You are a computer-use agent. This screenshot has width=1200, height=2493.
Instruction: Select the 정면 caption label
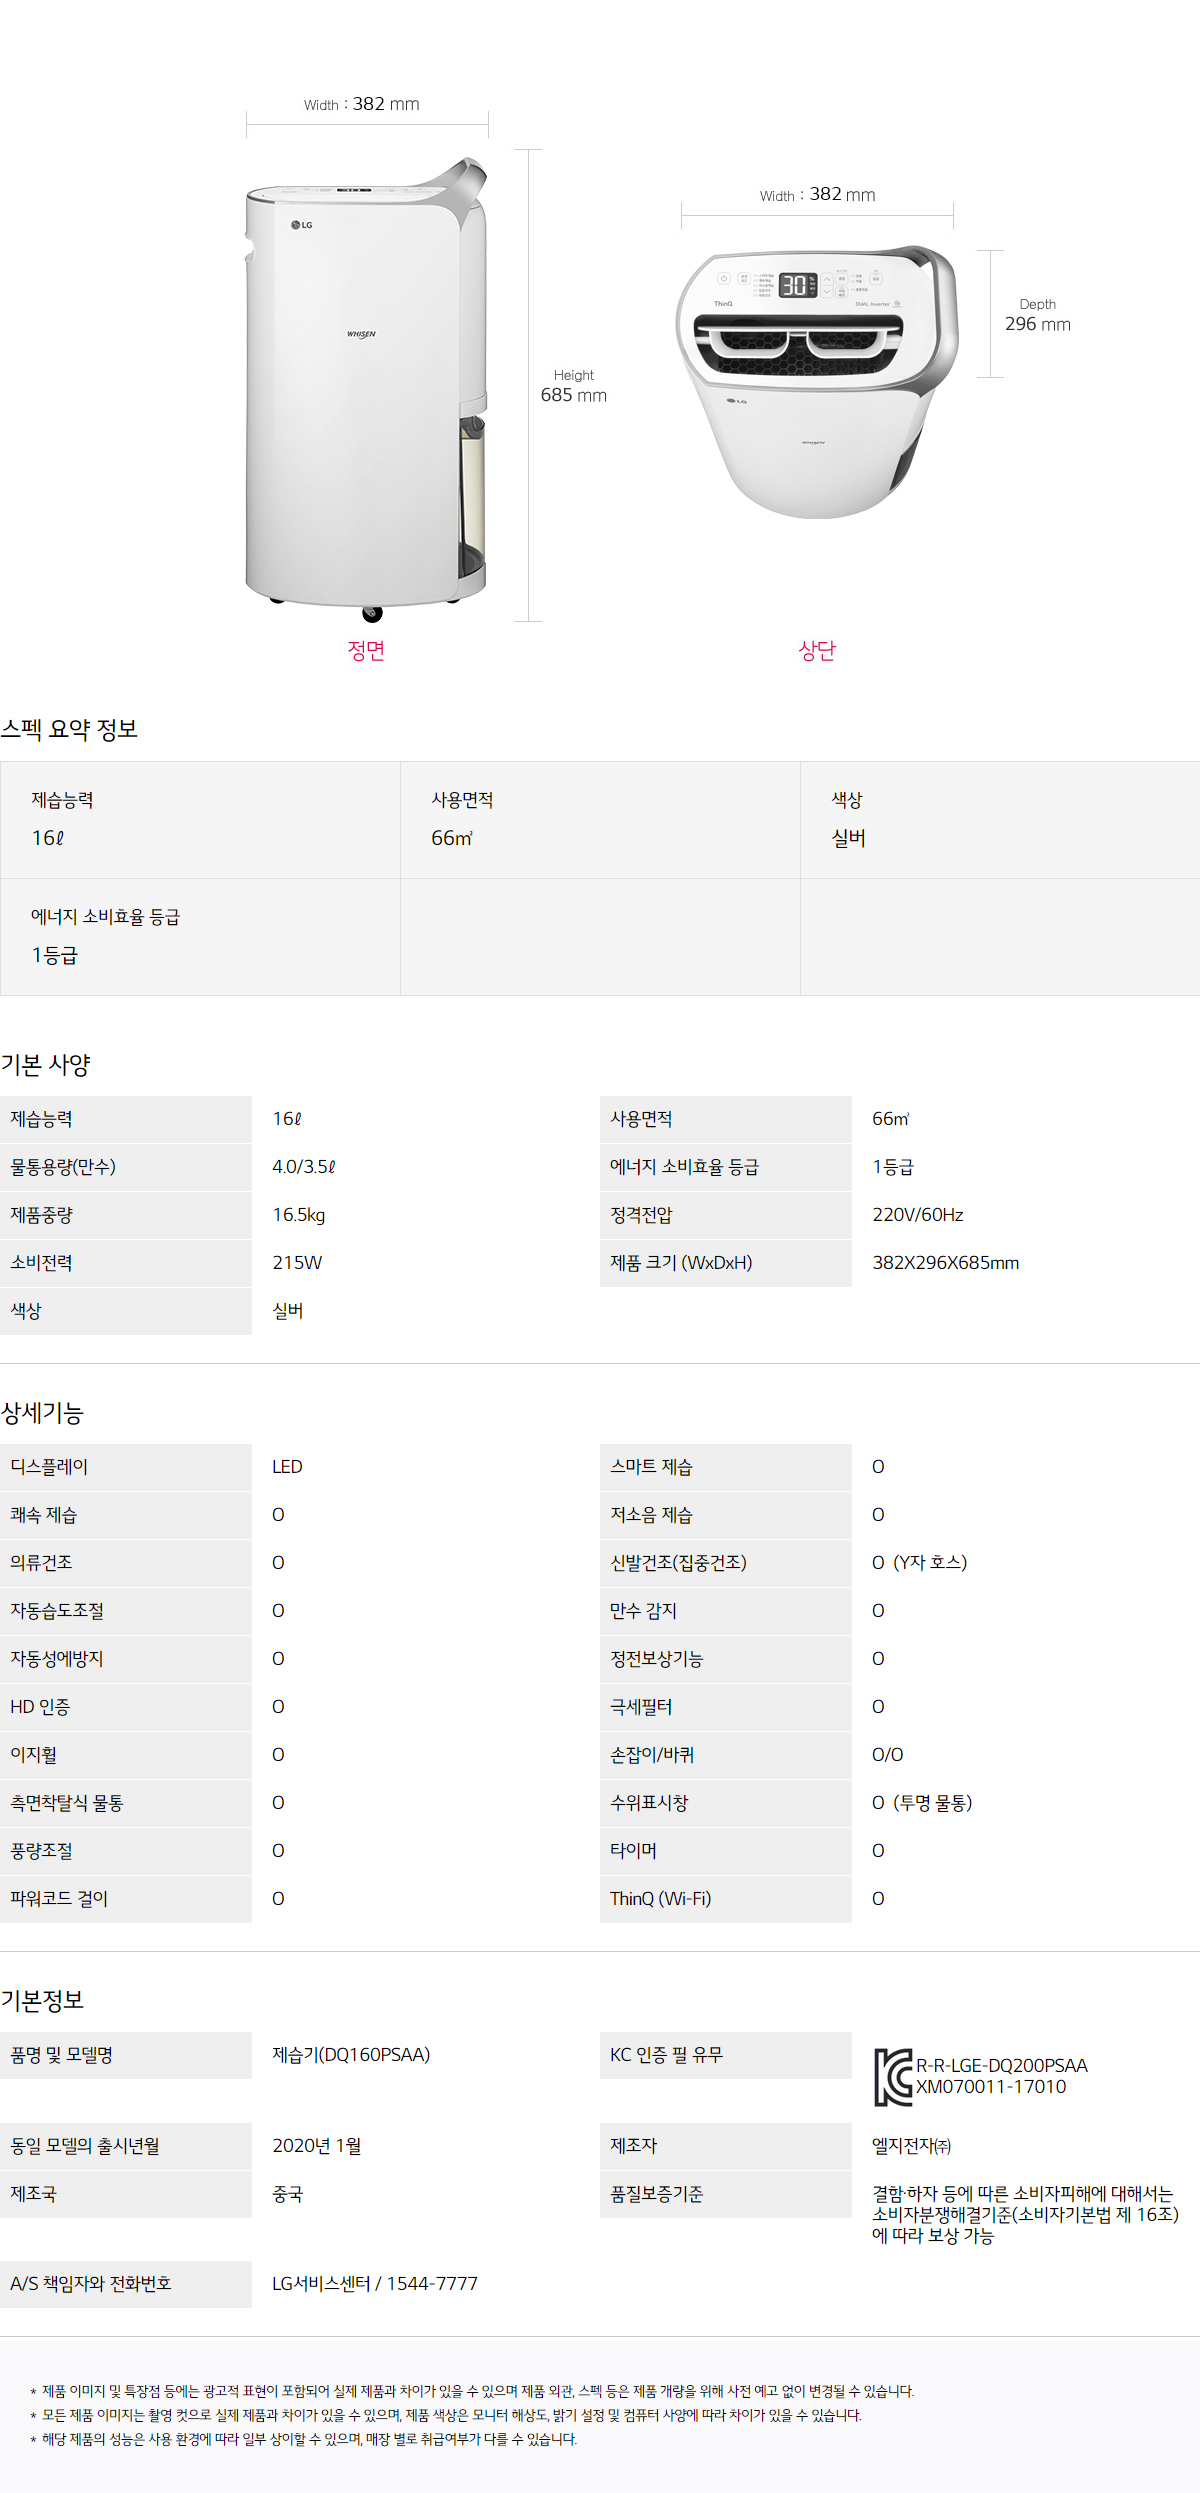pyautogui.click(x=366, y=650)
